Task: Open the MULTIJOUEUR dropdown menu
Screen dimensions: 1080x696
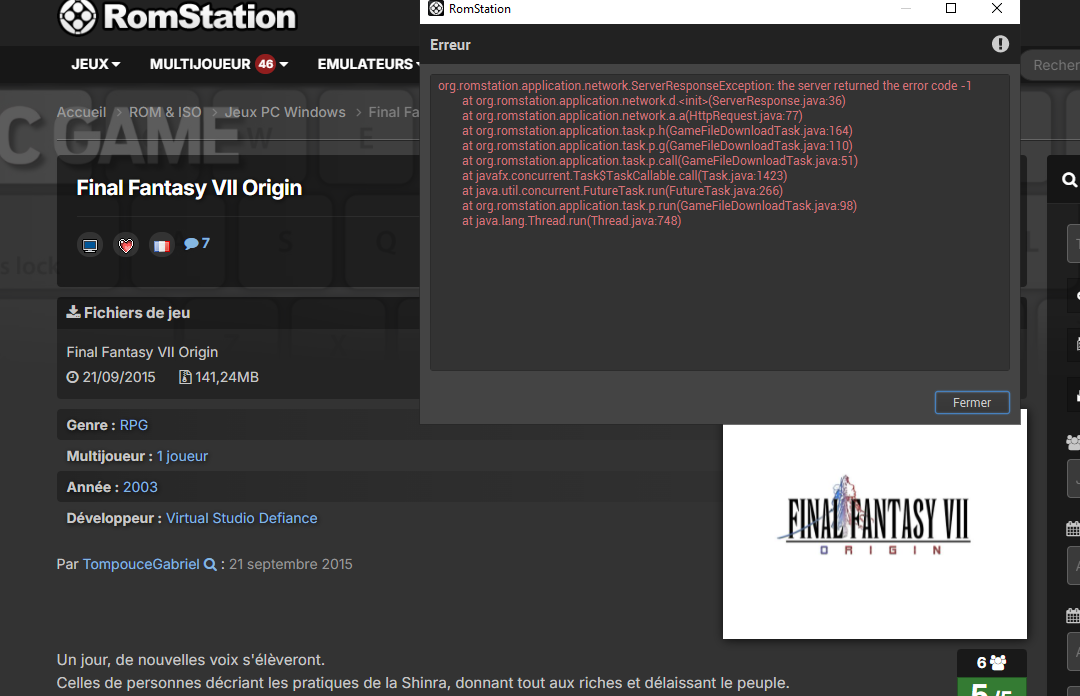Action: 219,64
